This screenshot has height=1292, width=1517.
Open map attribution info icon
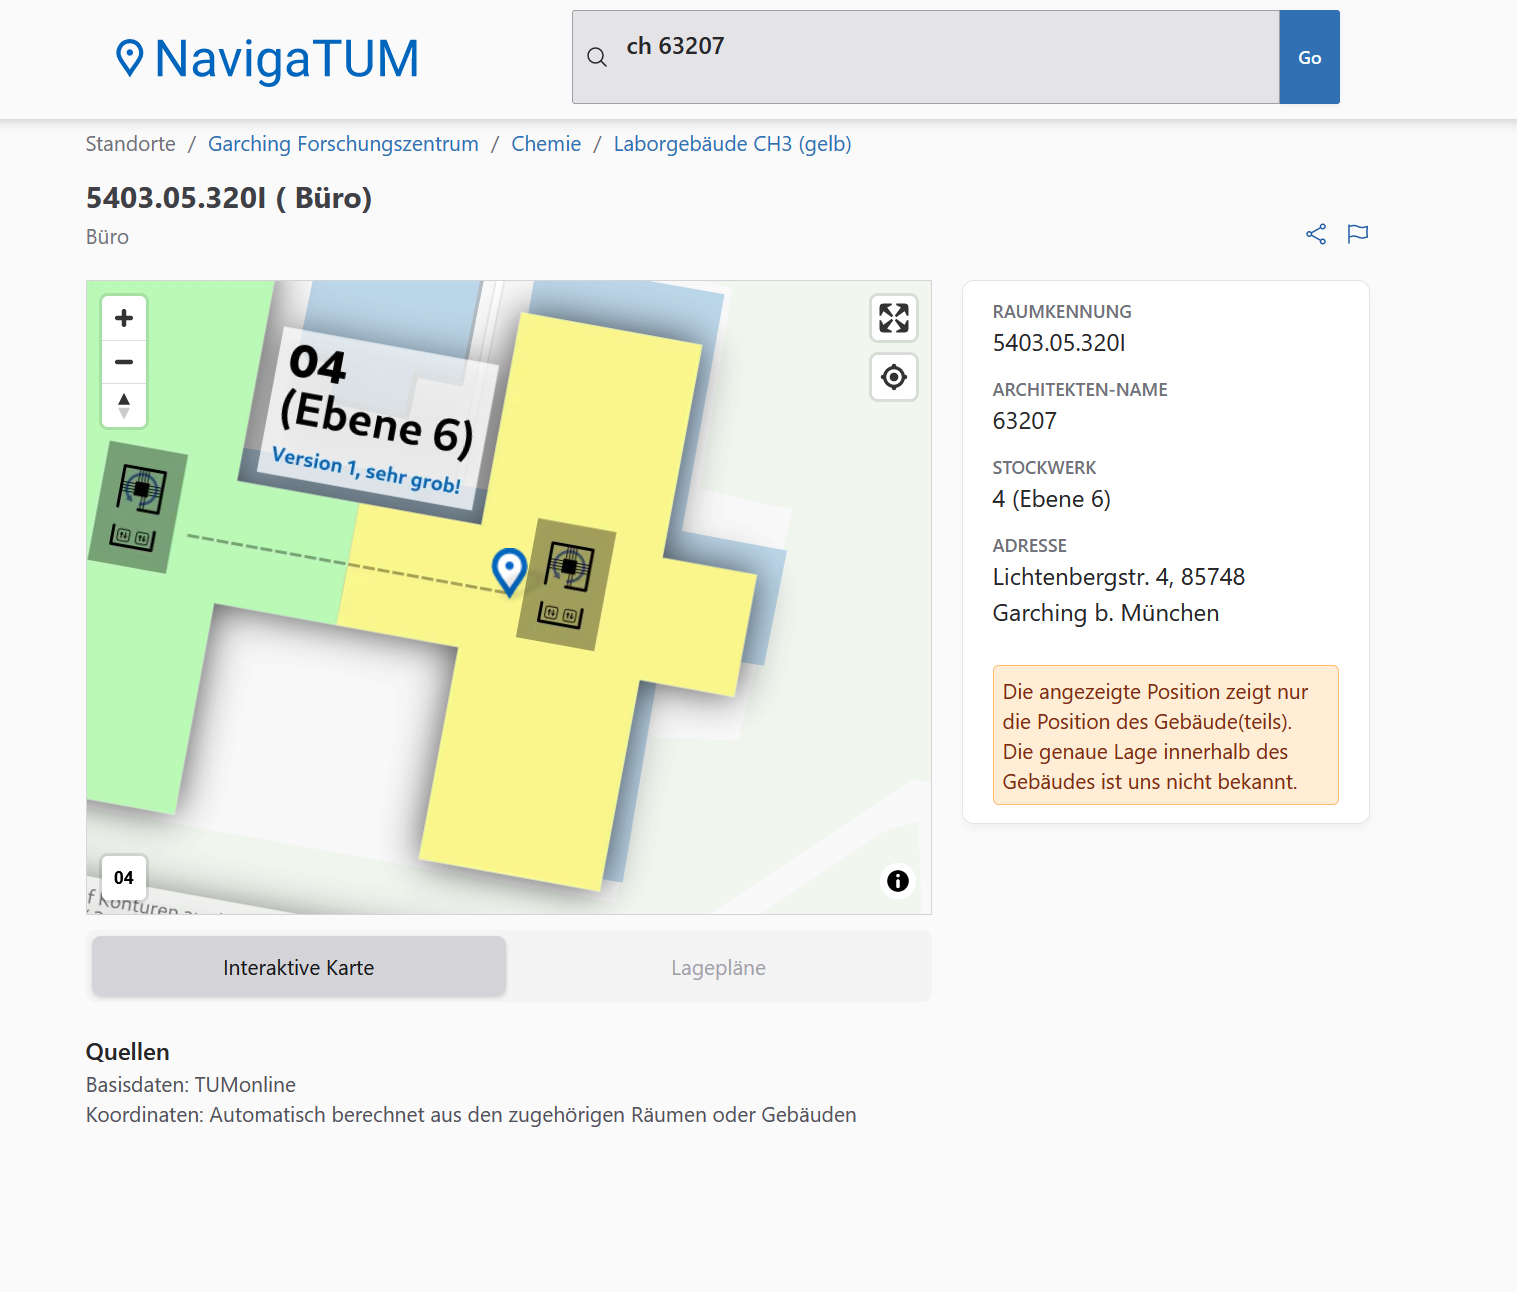point(897,881)
